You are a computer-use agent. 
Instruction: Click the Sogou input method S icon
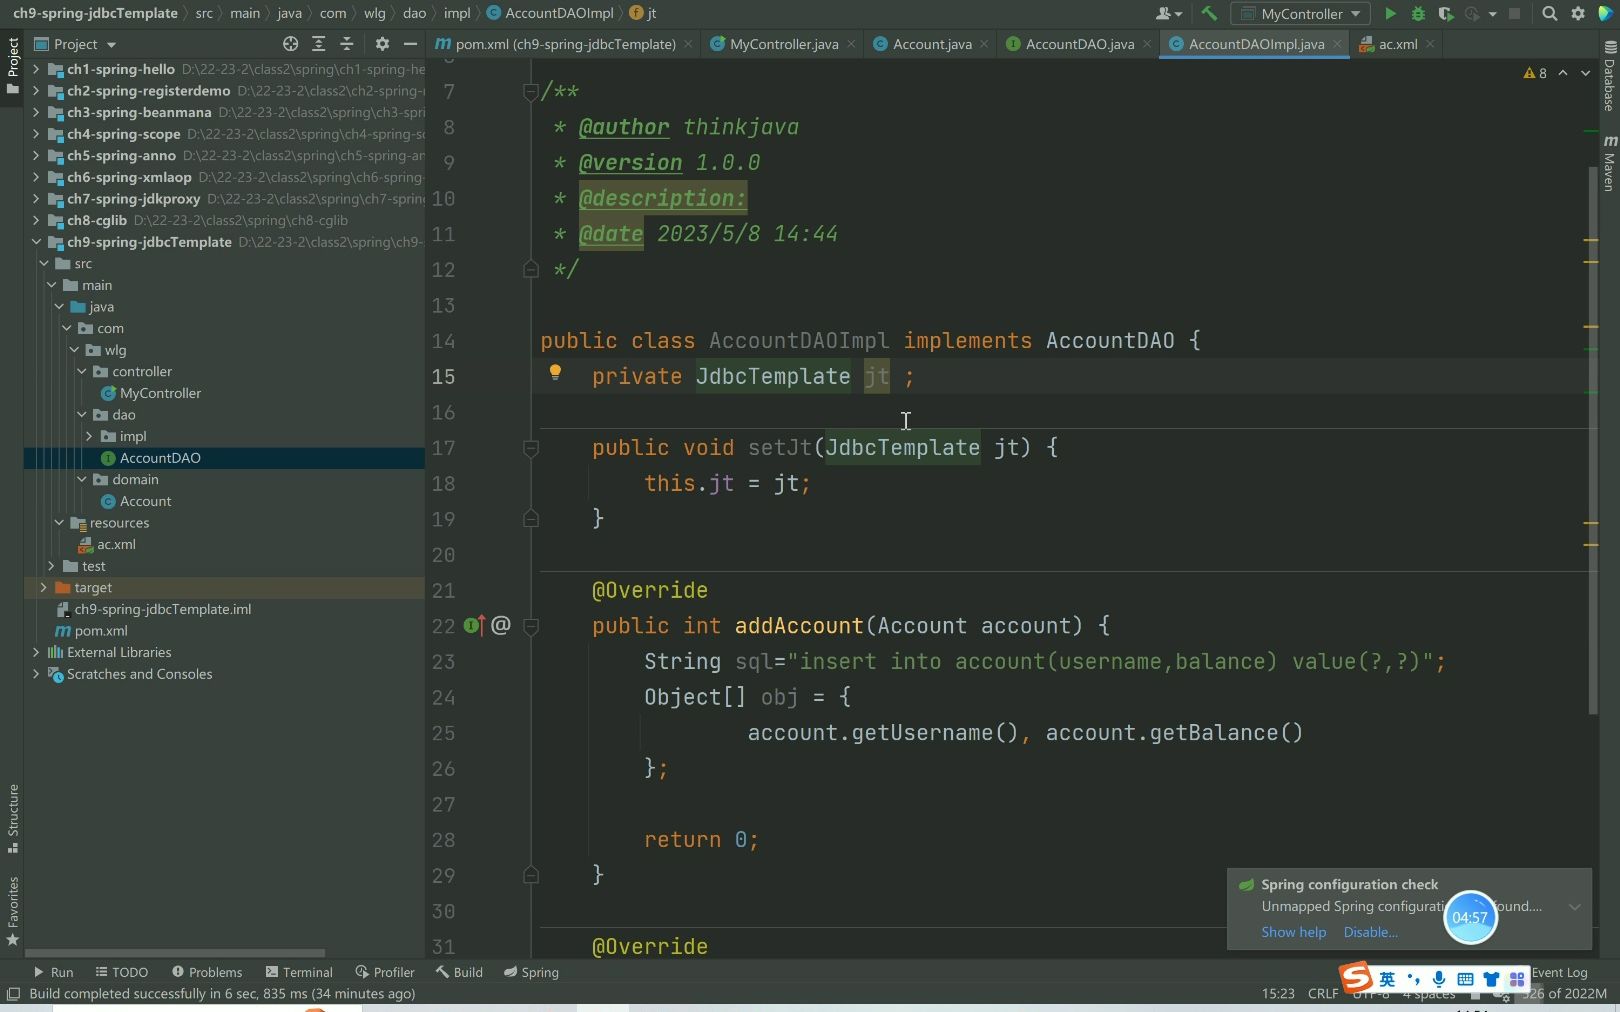1356,977
